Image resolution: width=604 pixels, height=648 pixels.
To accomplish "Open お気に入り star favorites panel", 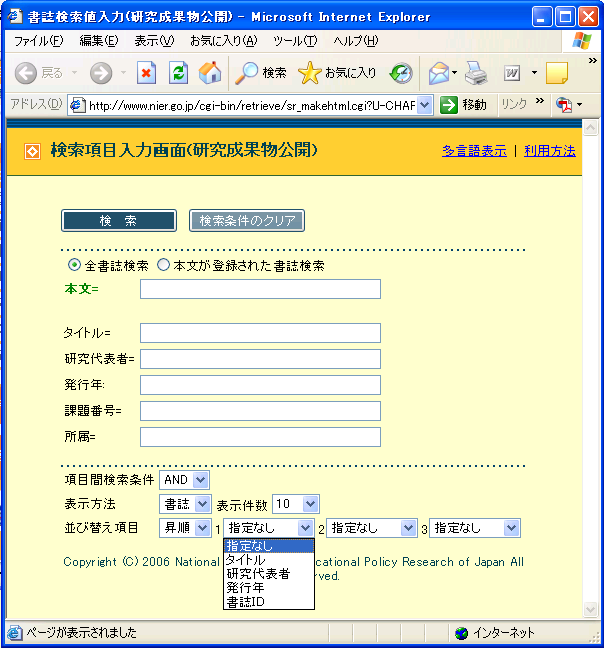I will [x=338, y=73].
